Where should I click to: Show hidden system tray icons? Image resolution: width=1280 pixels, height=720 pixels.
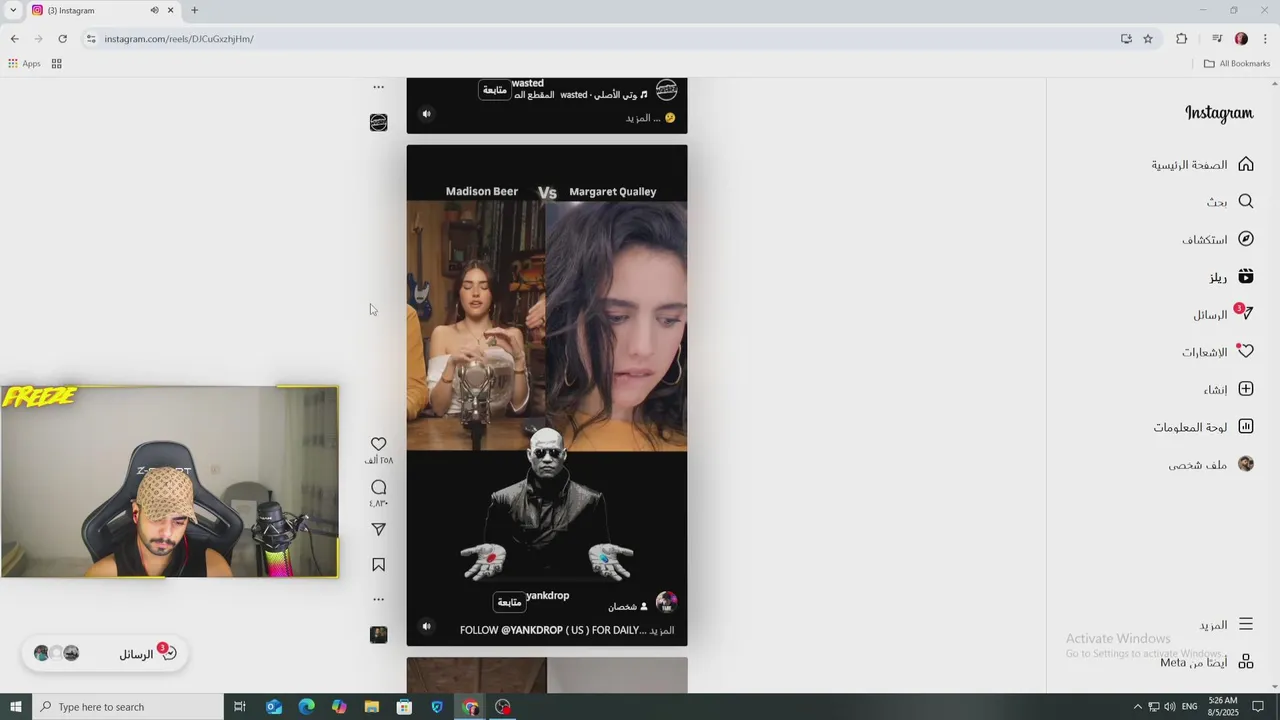[x=1137, y=707]
